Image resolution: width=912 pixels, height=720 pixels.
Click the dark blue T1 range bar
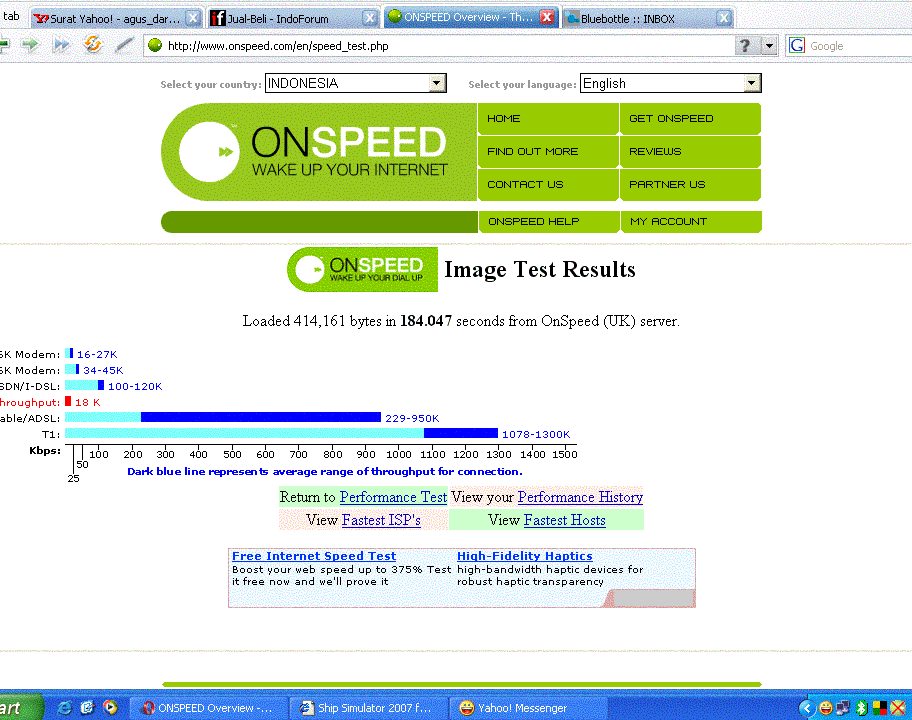(x=461, y=433)
